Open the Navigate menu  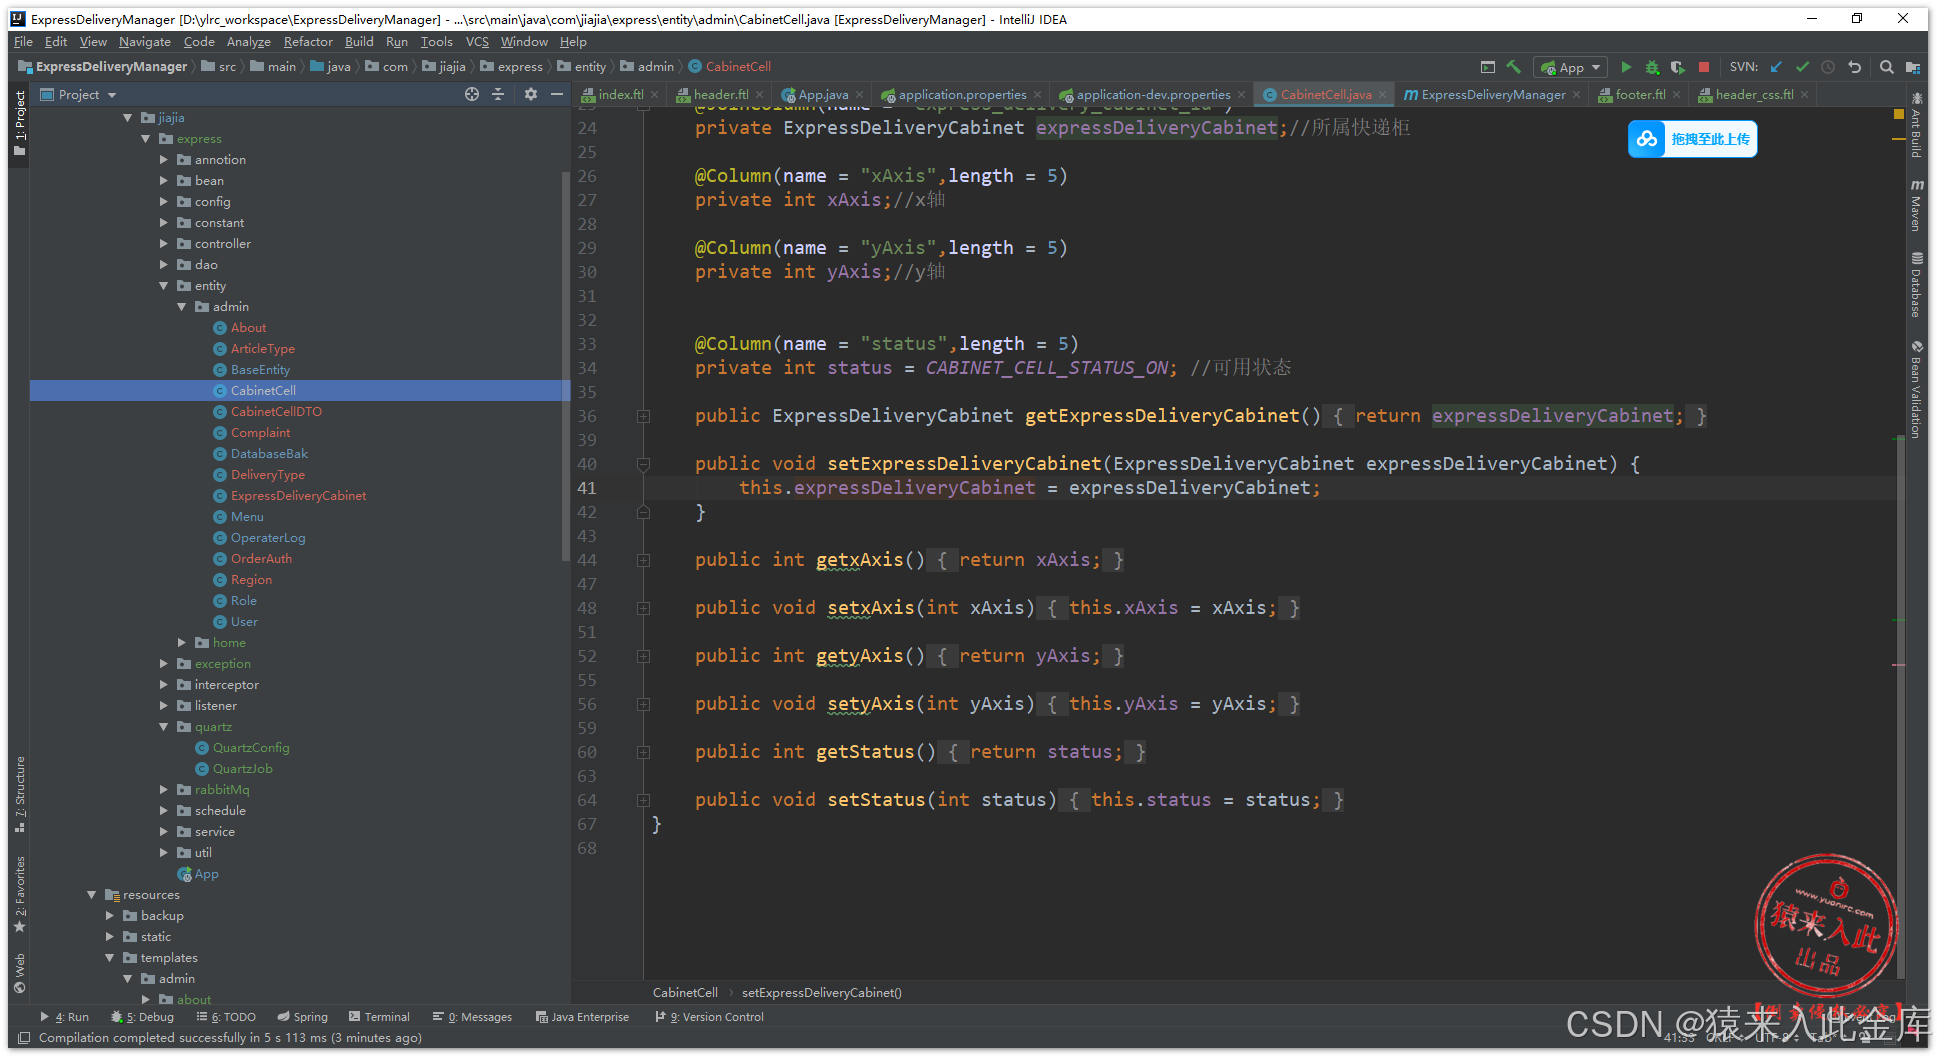pos(145,42)
